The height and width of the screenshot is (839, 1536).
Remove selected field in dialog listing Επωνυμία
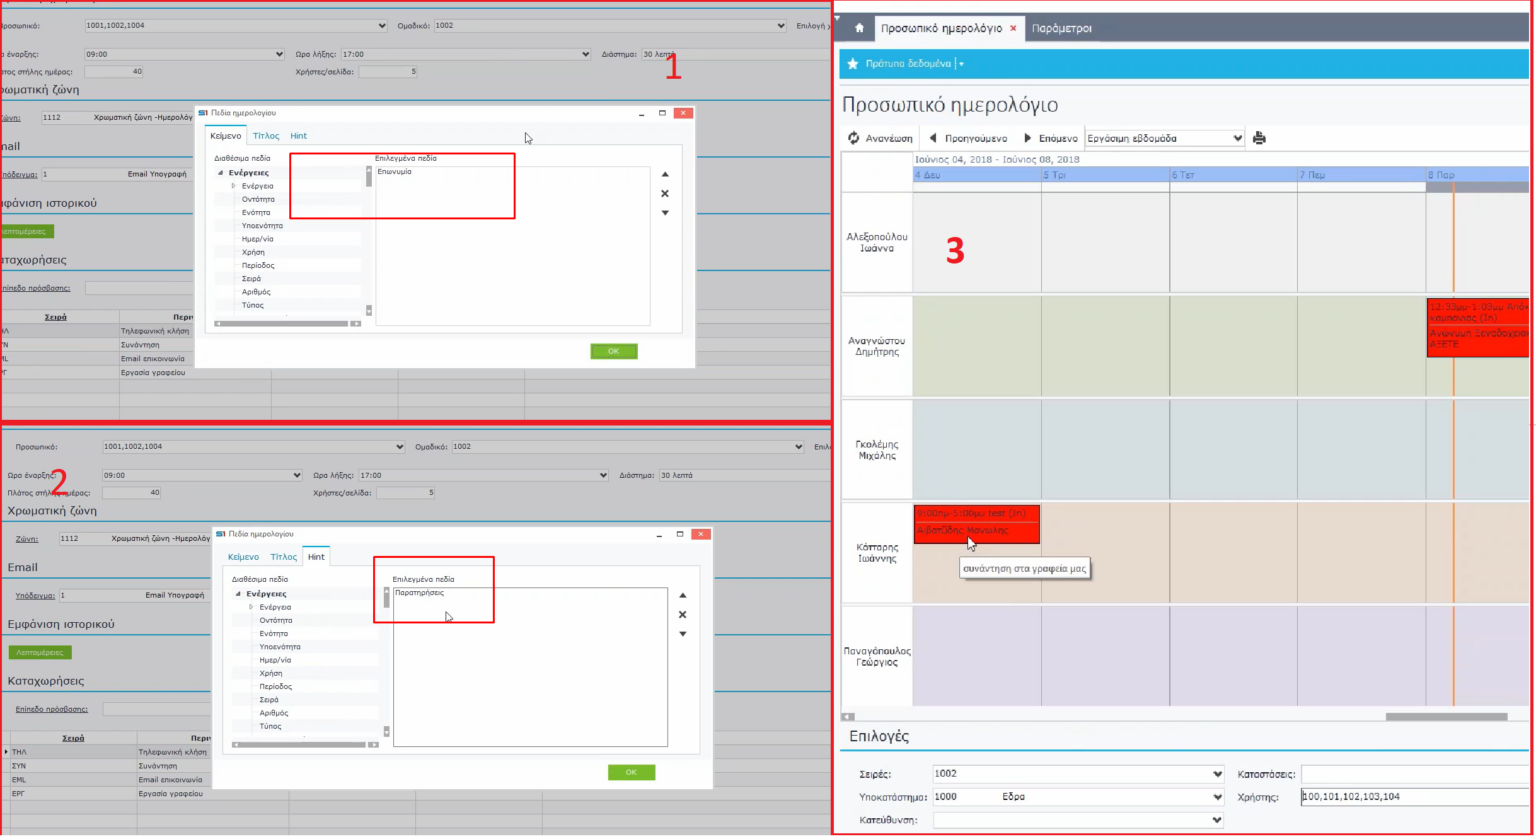pos(665,194)
